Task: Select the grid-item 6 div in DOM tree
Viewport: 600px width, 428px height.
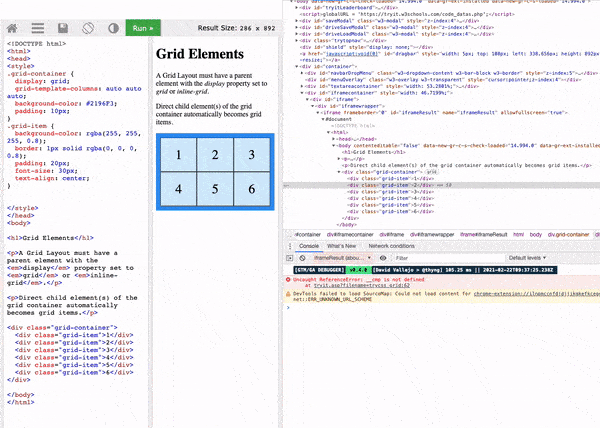Action: 391,212
